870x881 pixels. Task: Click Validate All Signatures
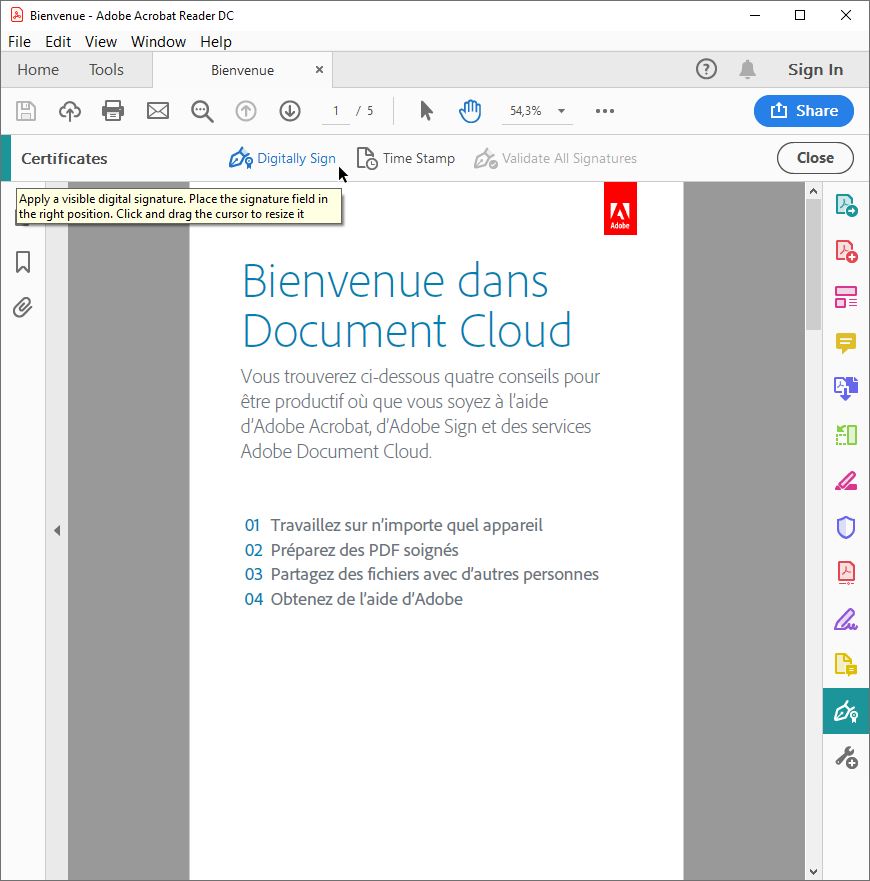(x=555, y=158)
